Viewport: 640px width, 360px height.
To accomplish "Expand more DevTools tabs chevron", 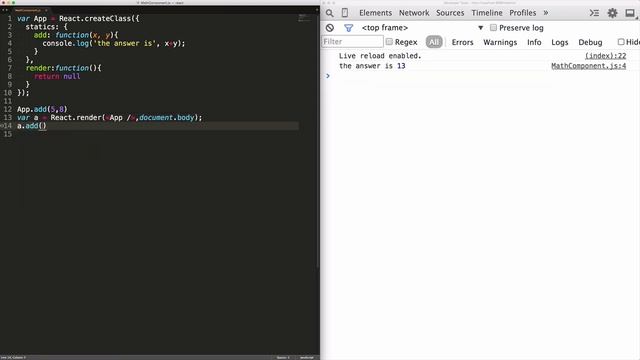I will pos(546,13).
